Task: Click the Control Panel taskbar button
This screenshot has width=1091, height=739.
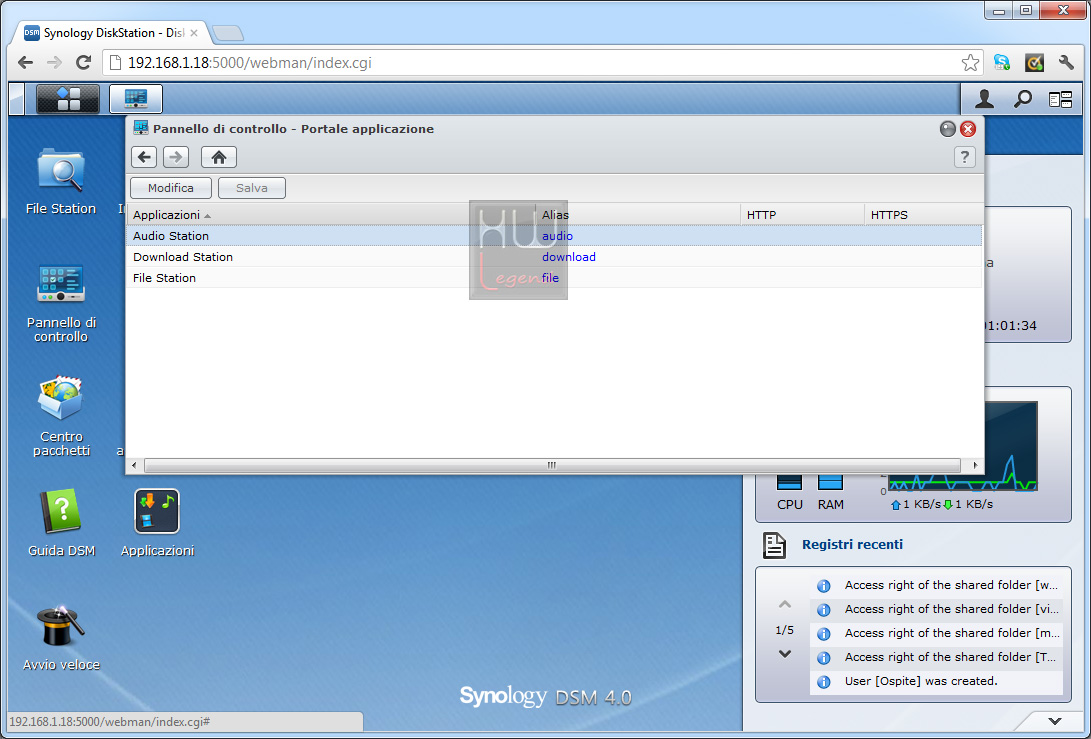Action: pos(136,99)
